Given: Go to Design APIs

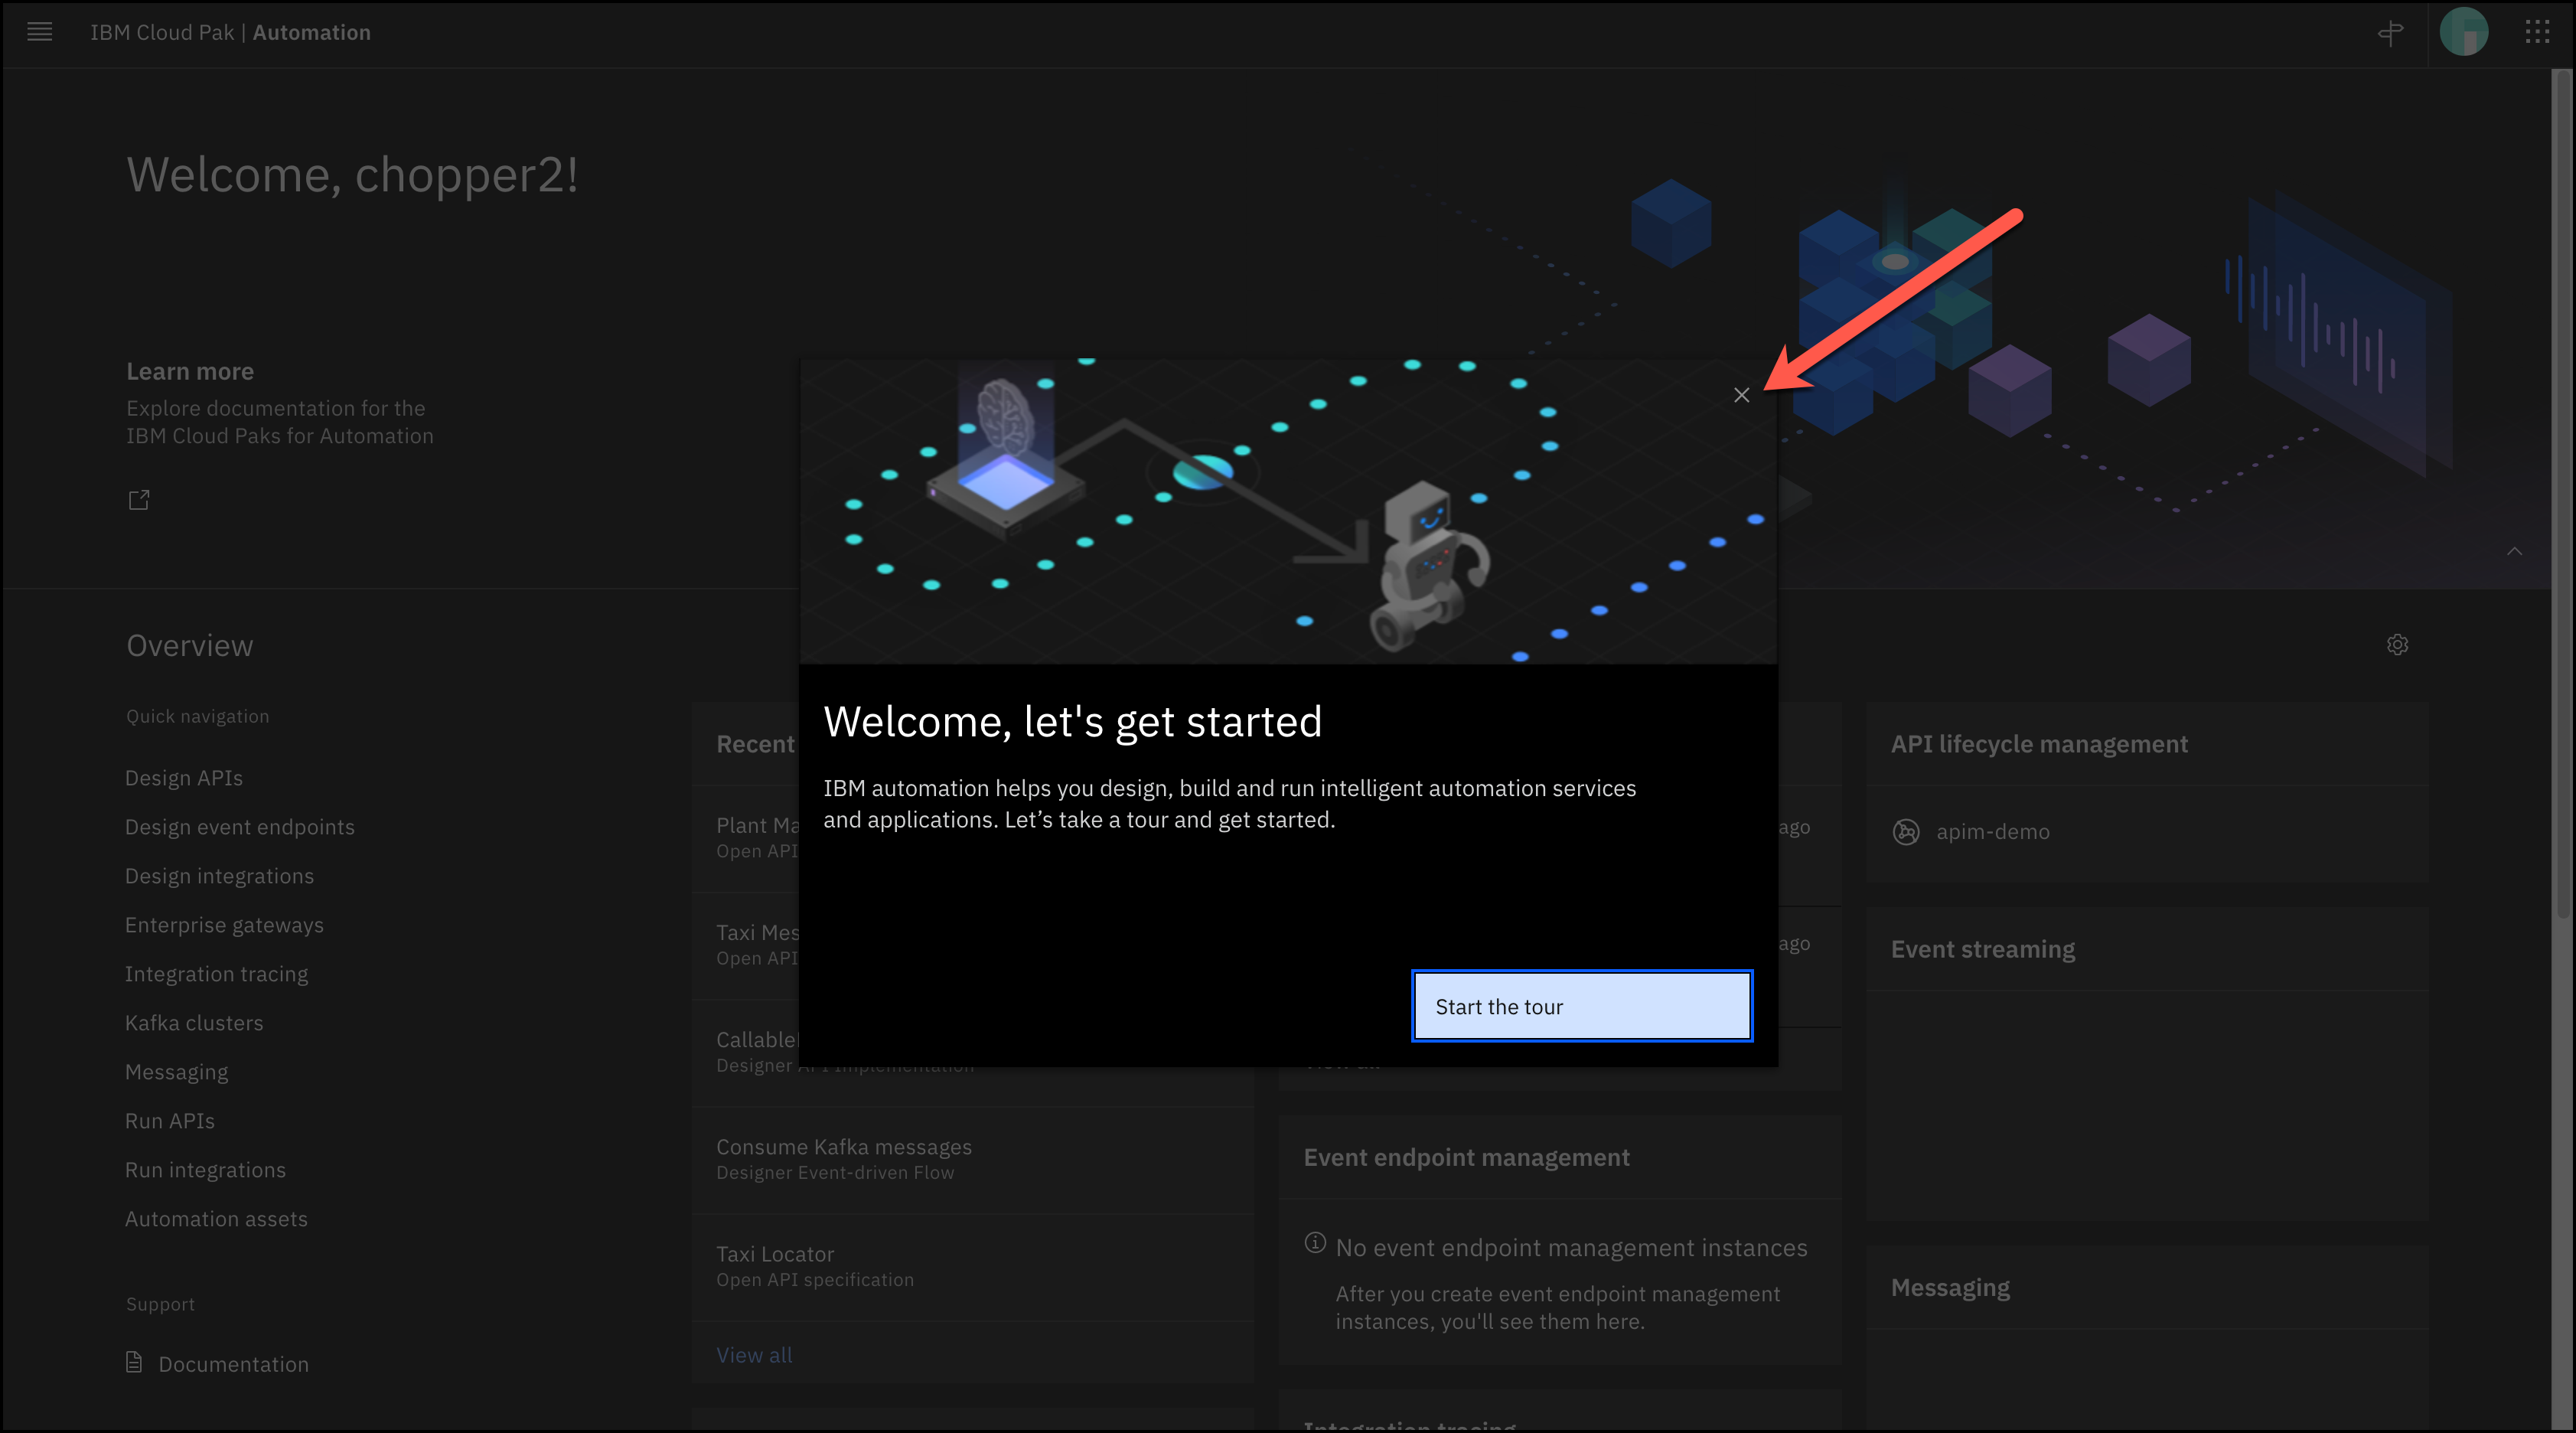Looking at the screenshot, I should coord(184,778).
